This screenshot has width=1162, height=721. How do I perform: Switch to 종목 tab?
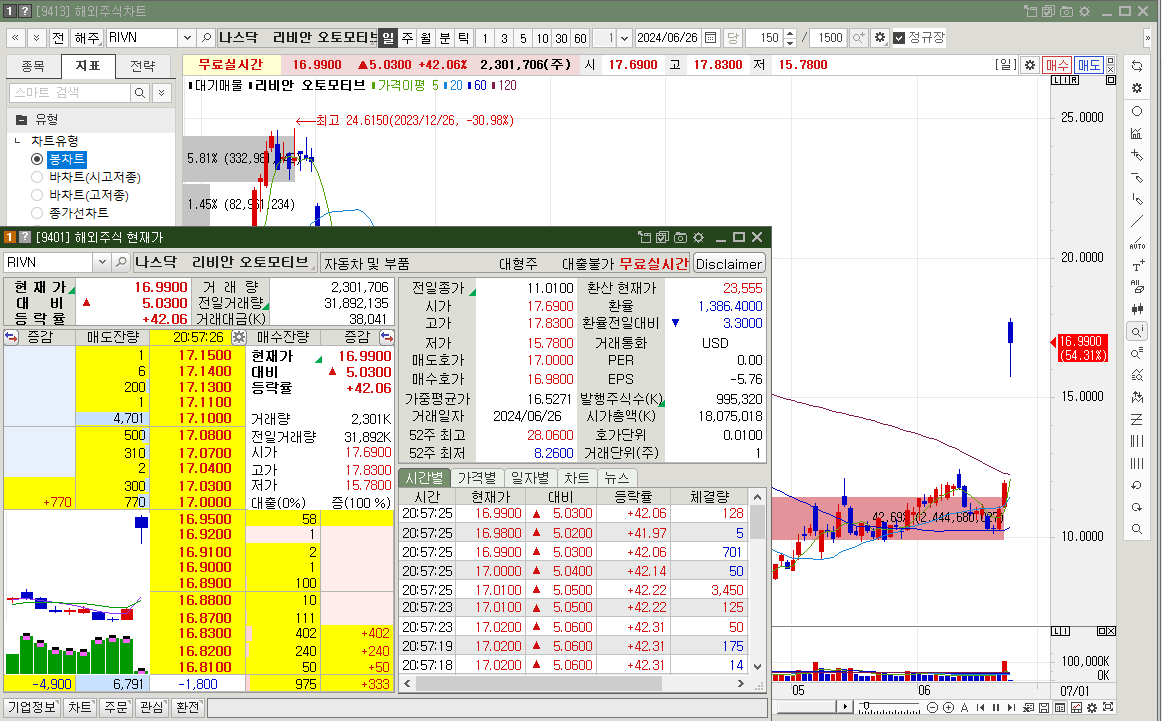[x=33, y=66]
